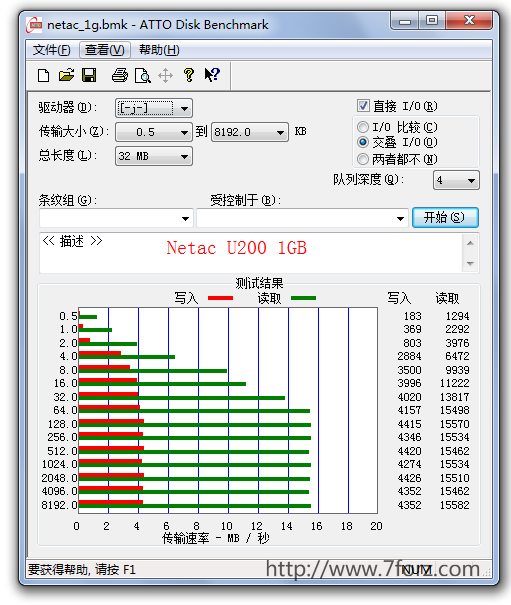Open transfer size start 0.5 dropdown
511x605 pixels.
pos(154,132)
